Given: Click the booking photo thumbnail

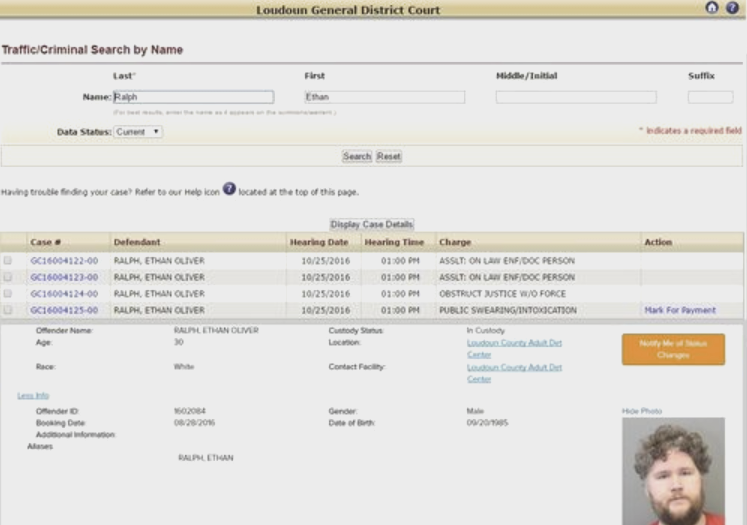Looking at the screenshot, I should 673,471.
